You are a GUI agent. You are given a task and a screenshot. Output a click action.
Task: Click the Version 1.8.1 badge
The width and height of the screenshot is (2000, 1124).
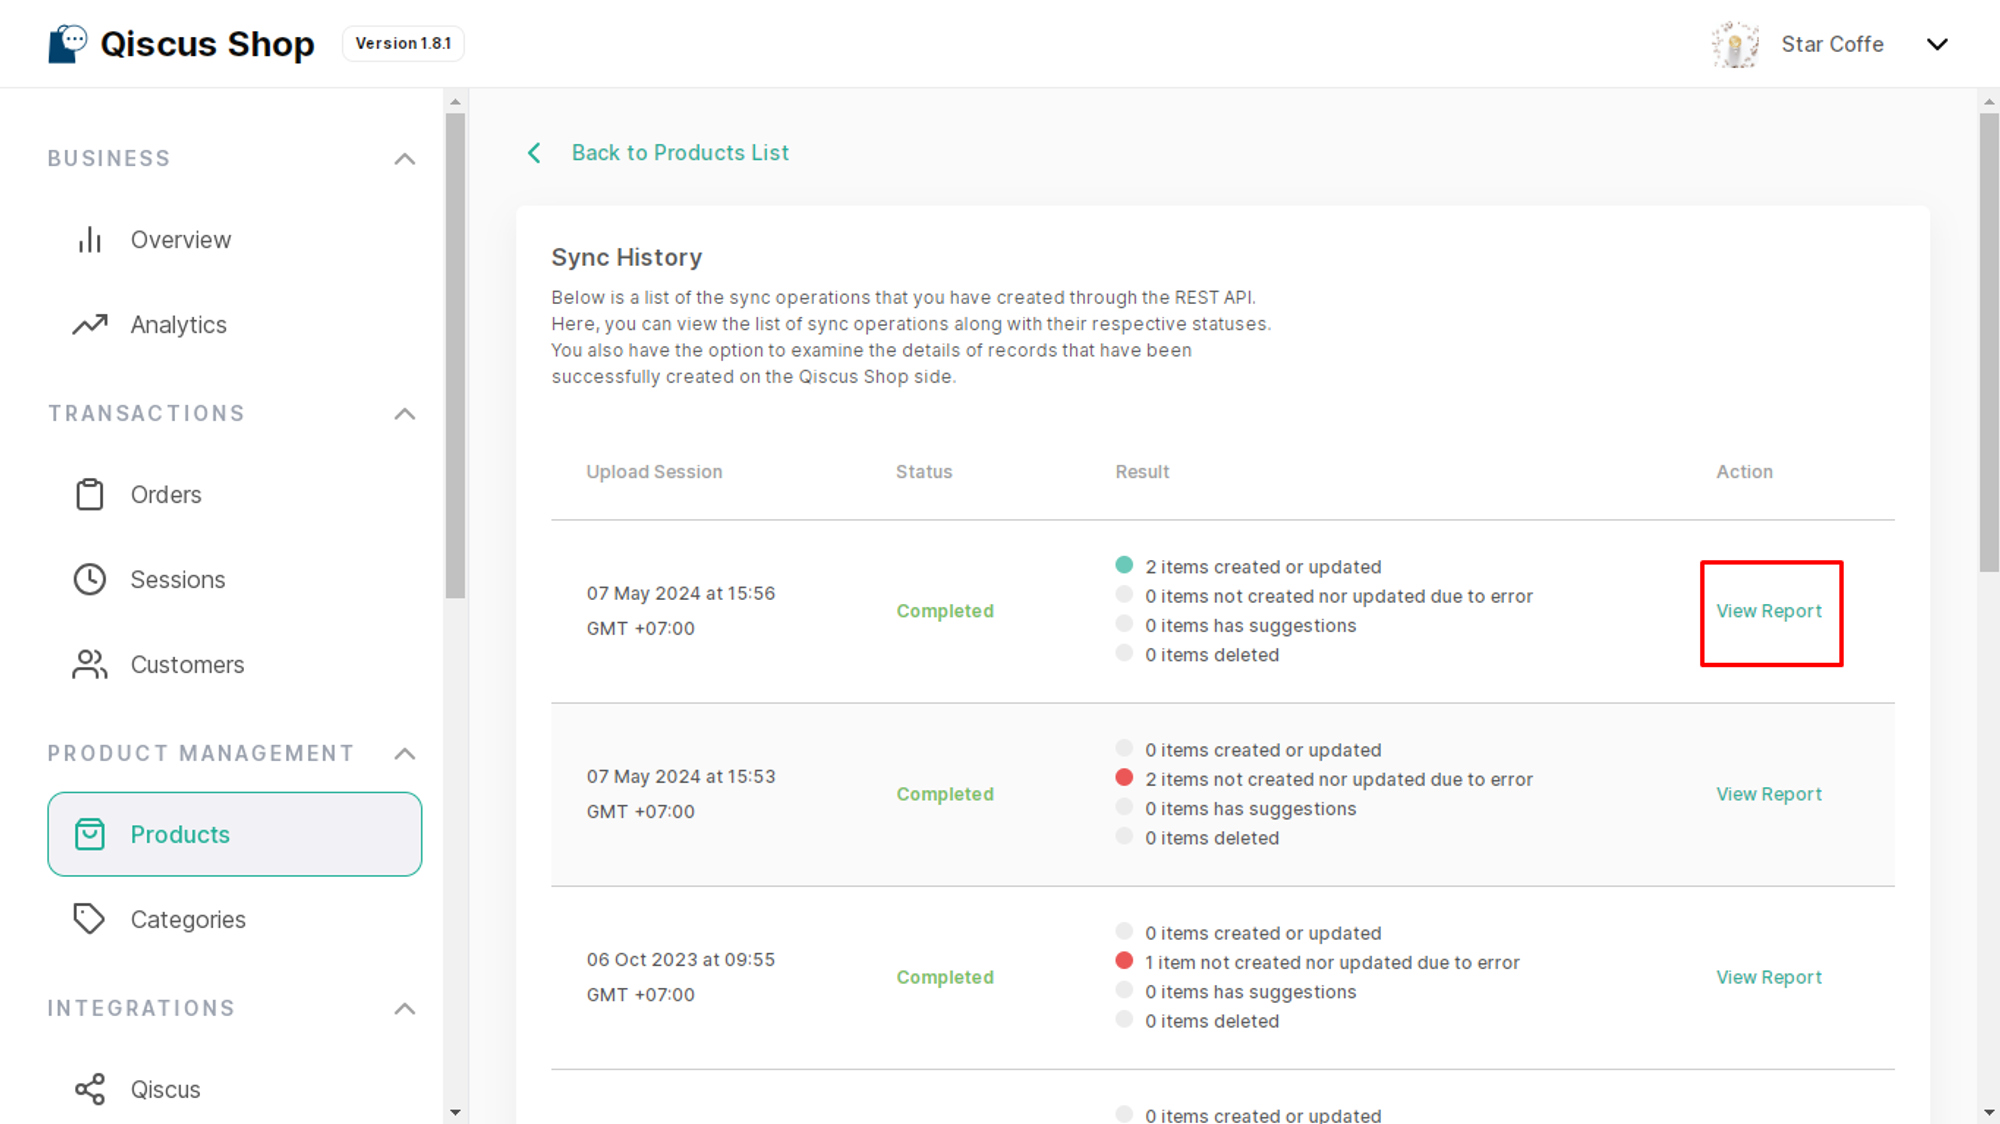[403, 44]
